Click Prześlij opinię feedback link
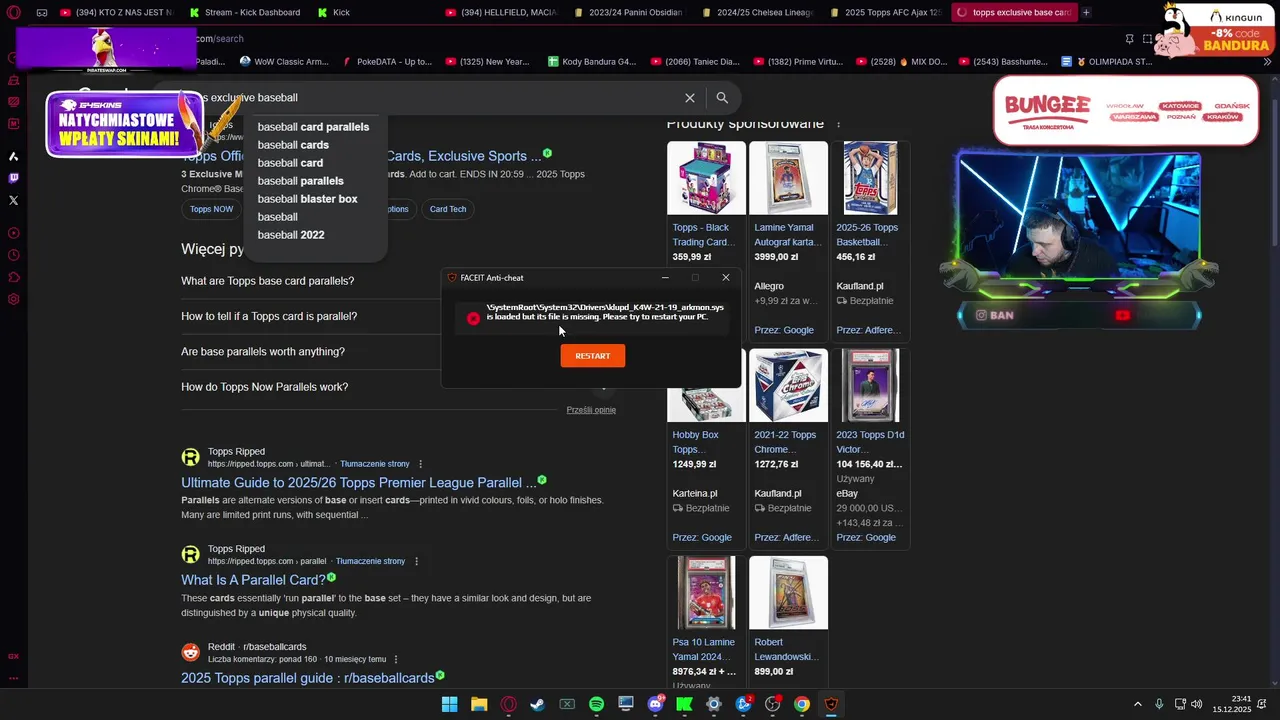 click(x=591, y=410)
